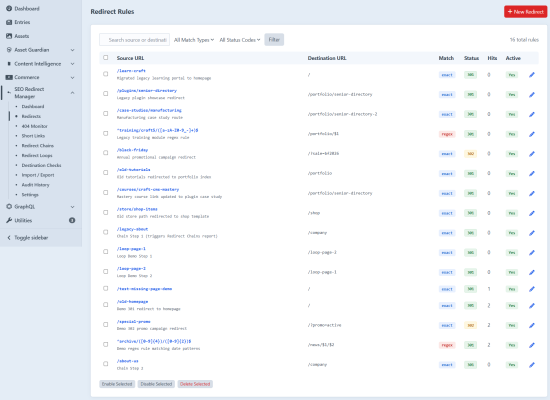Edit the /old-tutorials redirect pencil icon

pyautogui.click(x=532, y=173)
